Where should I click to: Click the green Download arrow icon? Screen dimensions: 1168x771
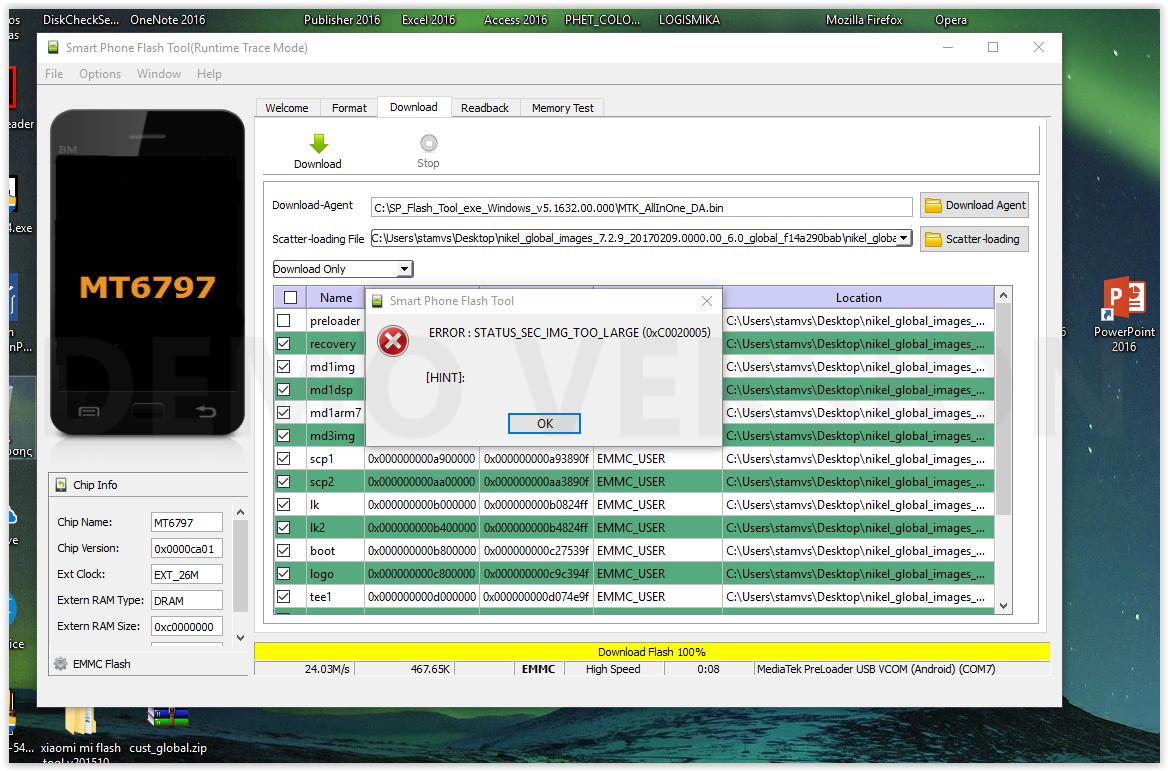[x=318, y=144]
